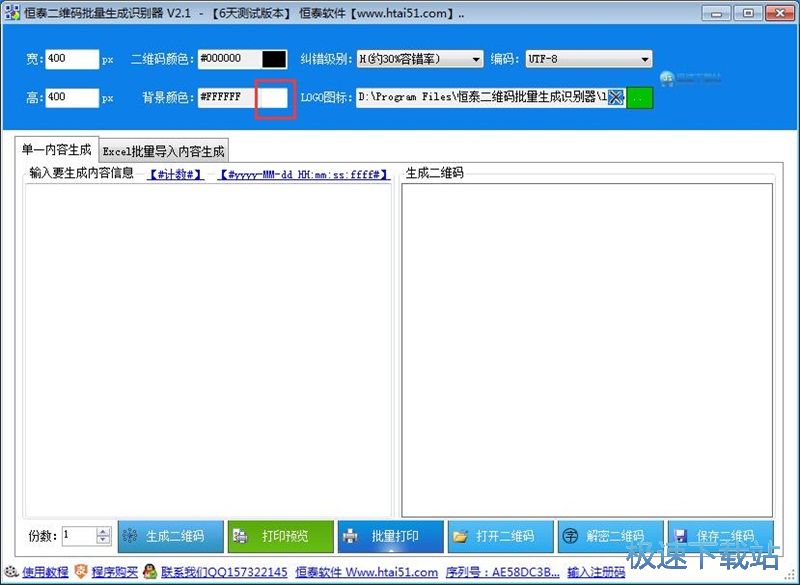
Task: Insert the 【#计数#】 placeholder link
Action: tap(176, 174)
